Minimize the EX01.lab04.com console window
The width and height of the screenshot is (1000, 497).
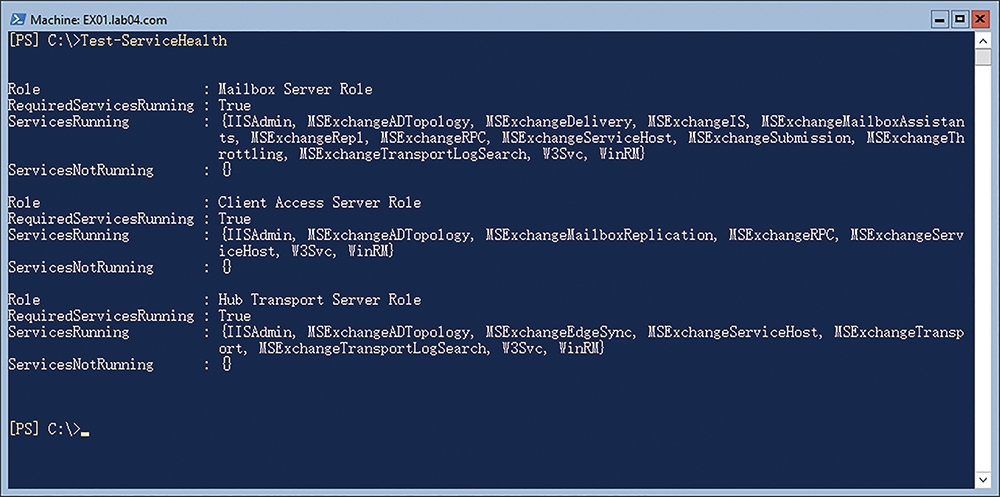point(940,20)
